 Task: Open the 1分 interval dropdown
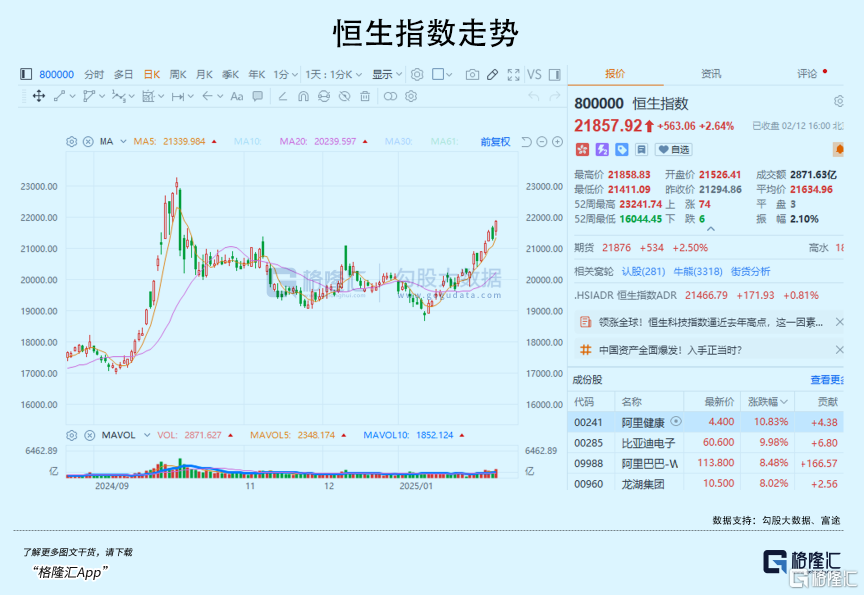285,74
